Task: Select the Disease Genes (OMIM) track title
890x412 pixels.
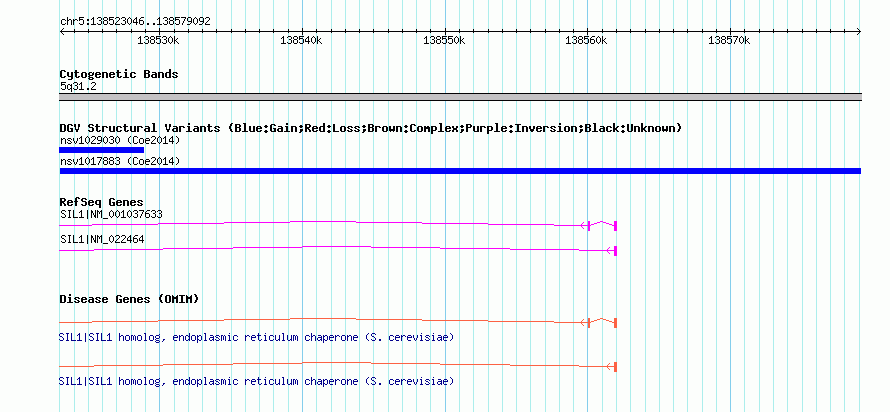Action: click(129, 299)
